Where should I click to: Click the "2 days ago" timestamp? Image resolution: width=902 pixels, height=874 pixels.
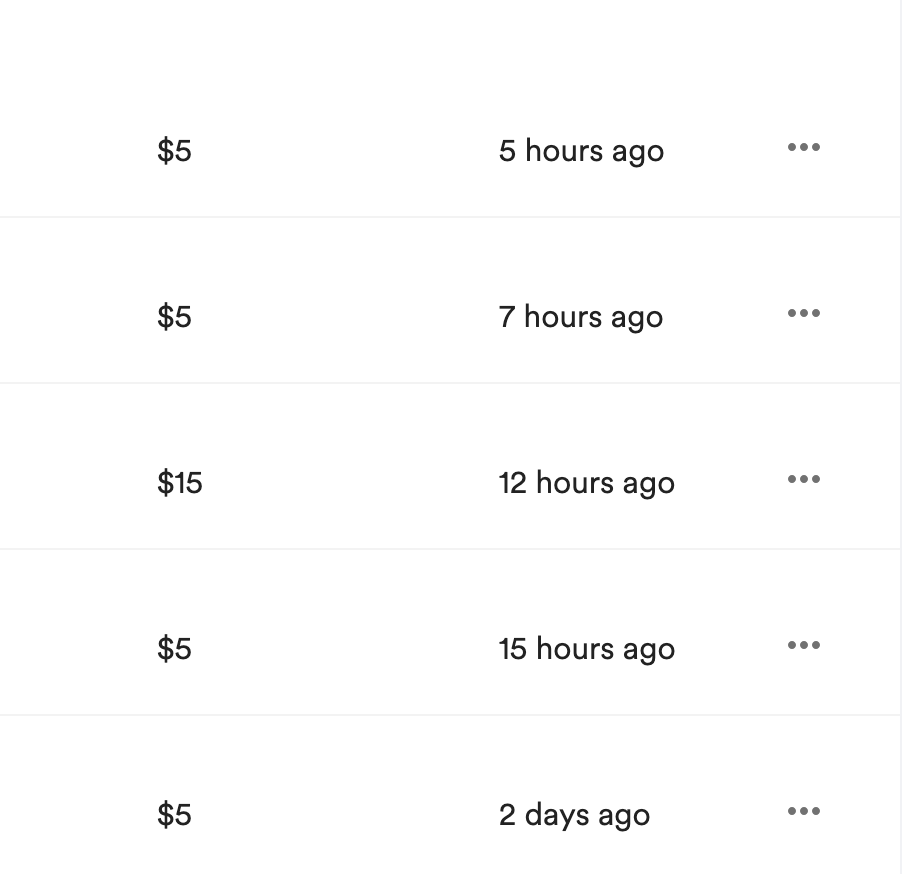point(574,815)
